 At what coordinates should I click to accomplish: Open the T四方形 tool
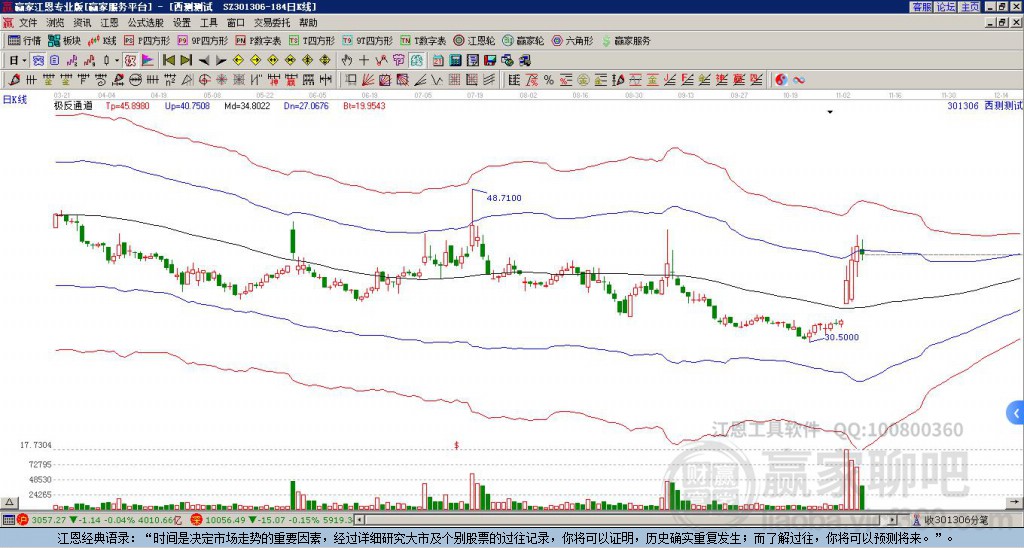312,40
